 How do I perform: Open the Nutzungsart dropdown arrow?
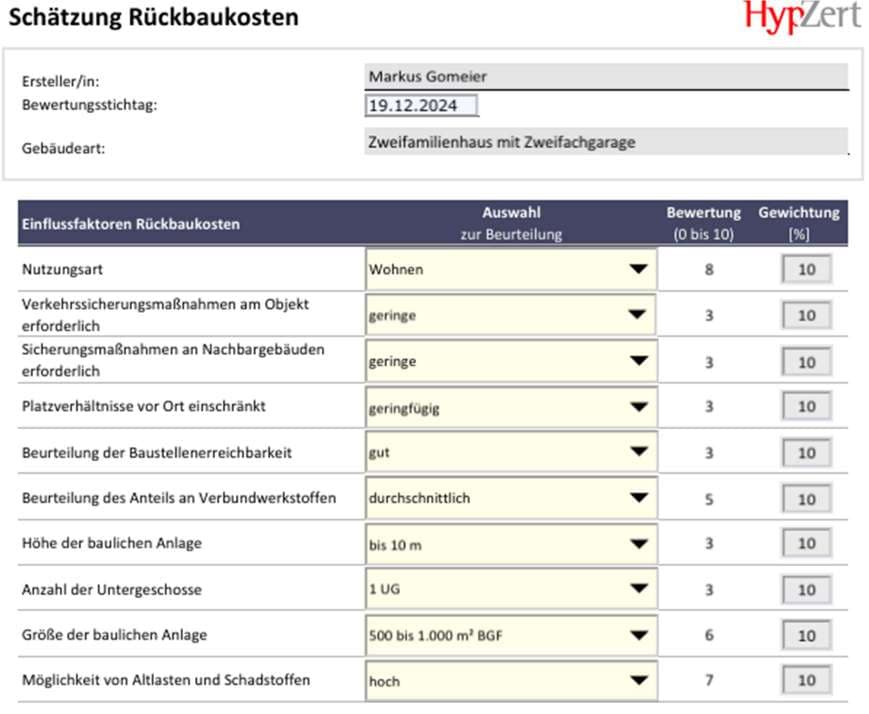tap(638, 269)
